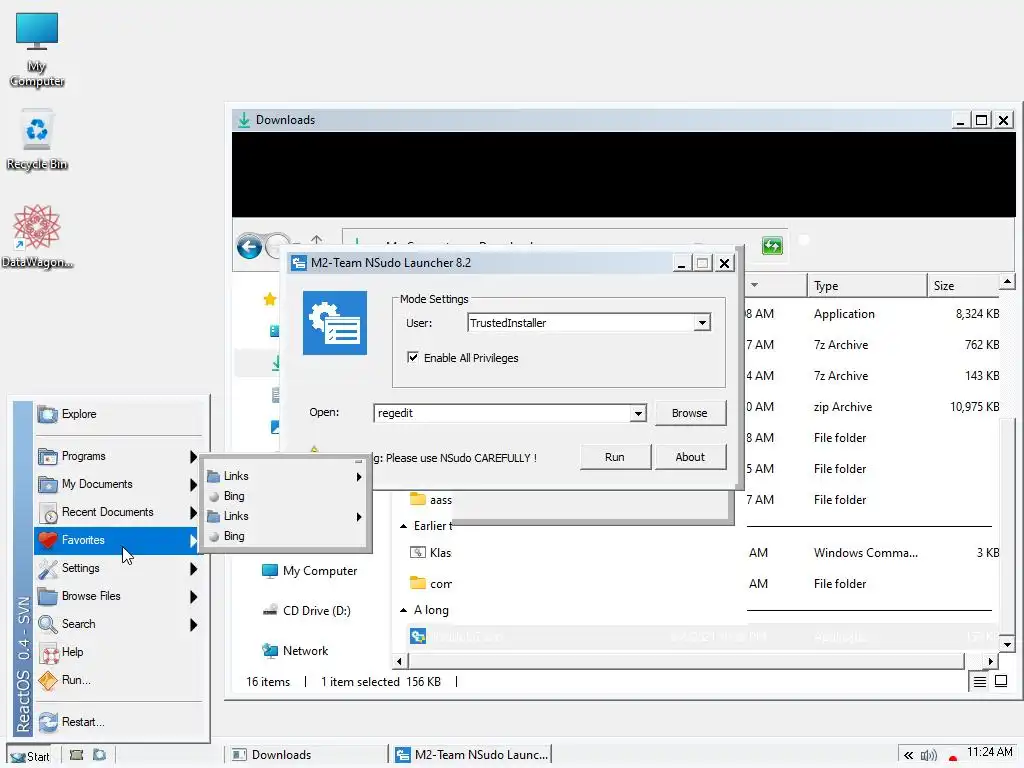The width and height of the screenshot is (1024, 768).
Task: Select Network in the navigation pane
Action: [x=295, y=650]
